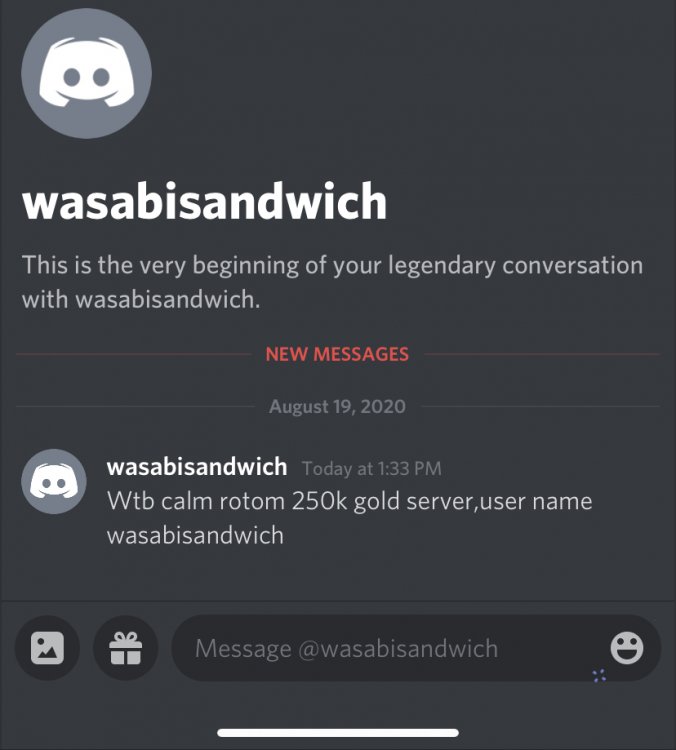Tap the small avatar beside the message
Viewport: 676px width, 750px height.
coord(54,481)
